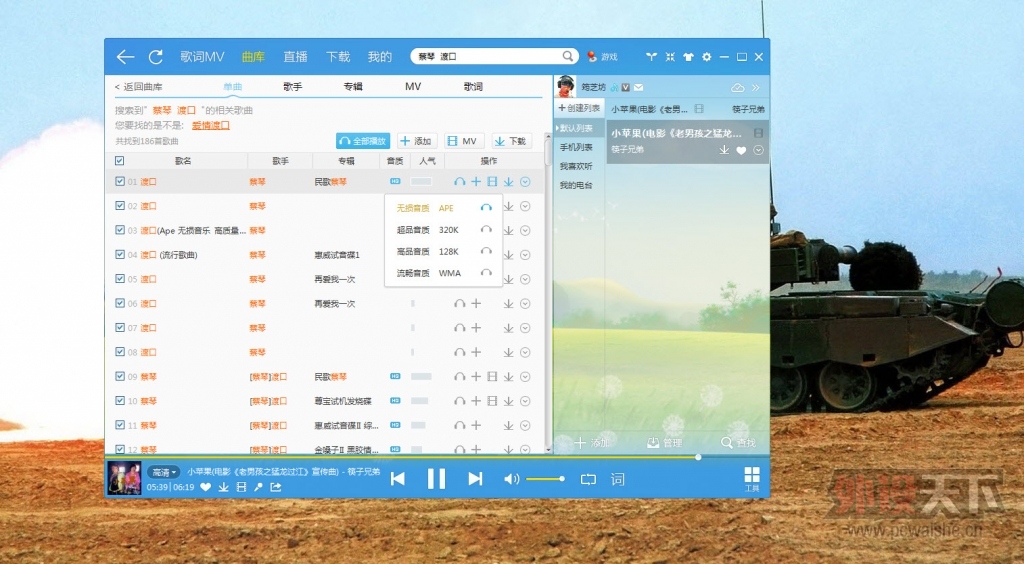Screen dimensions: 1024x564
Task: Open the skin (t-shirt) icon
Action: (688, 57)
